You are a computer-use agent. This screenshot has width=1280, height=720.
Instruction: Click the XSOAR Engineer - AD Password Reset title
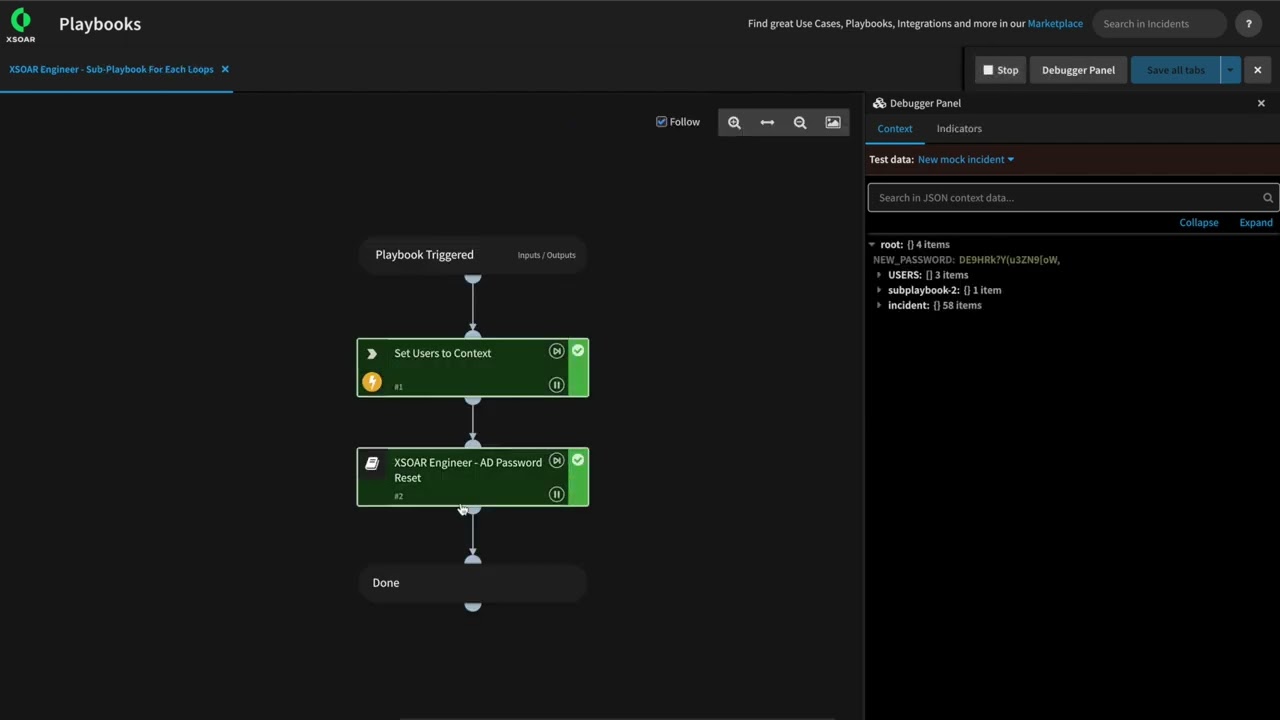pos(468,470)
